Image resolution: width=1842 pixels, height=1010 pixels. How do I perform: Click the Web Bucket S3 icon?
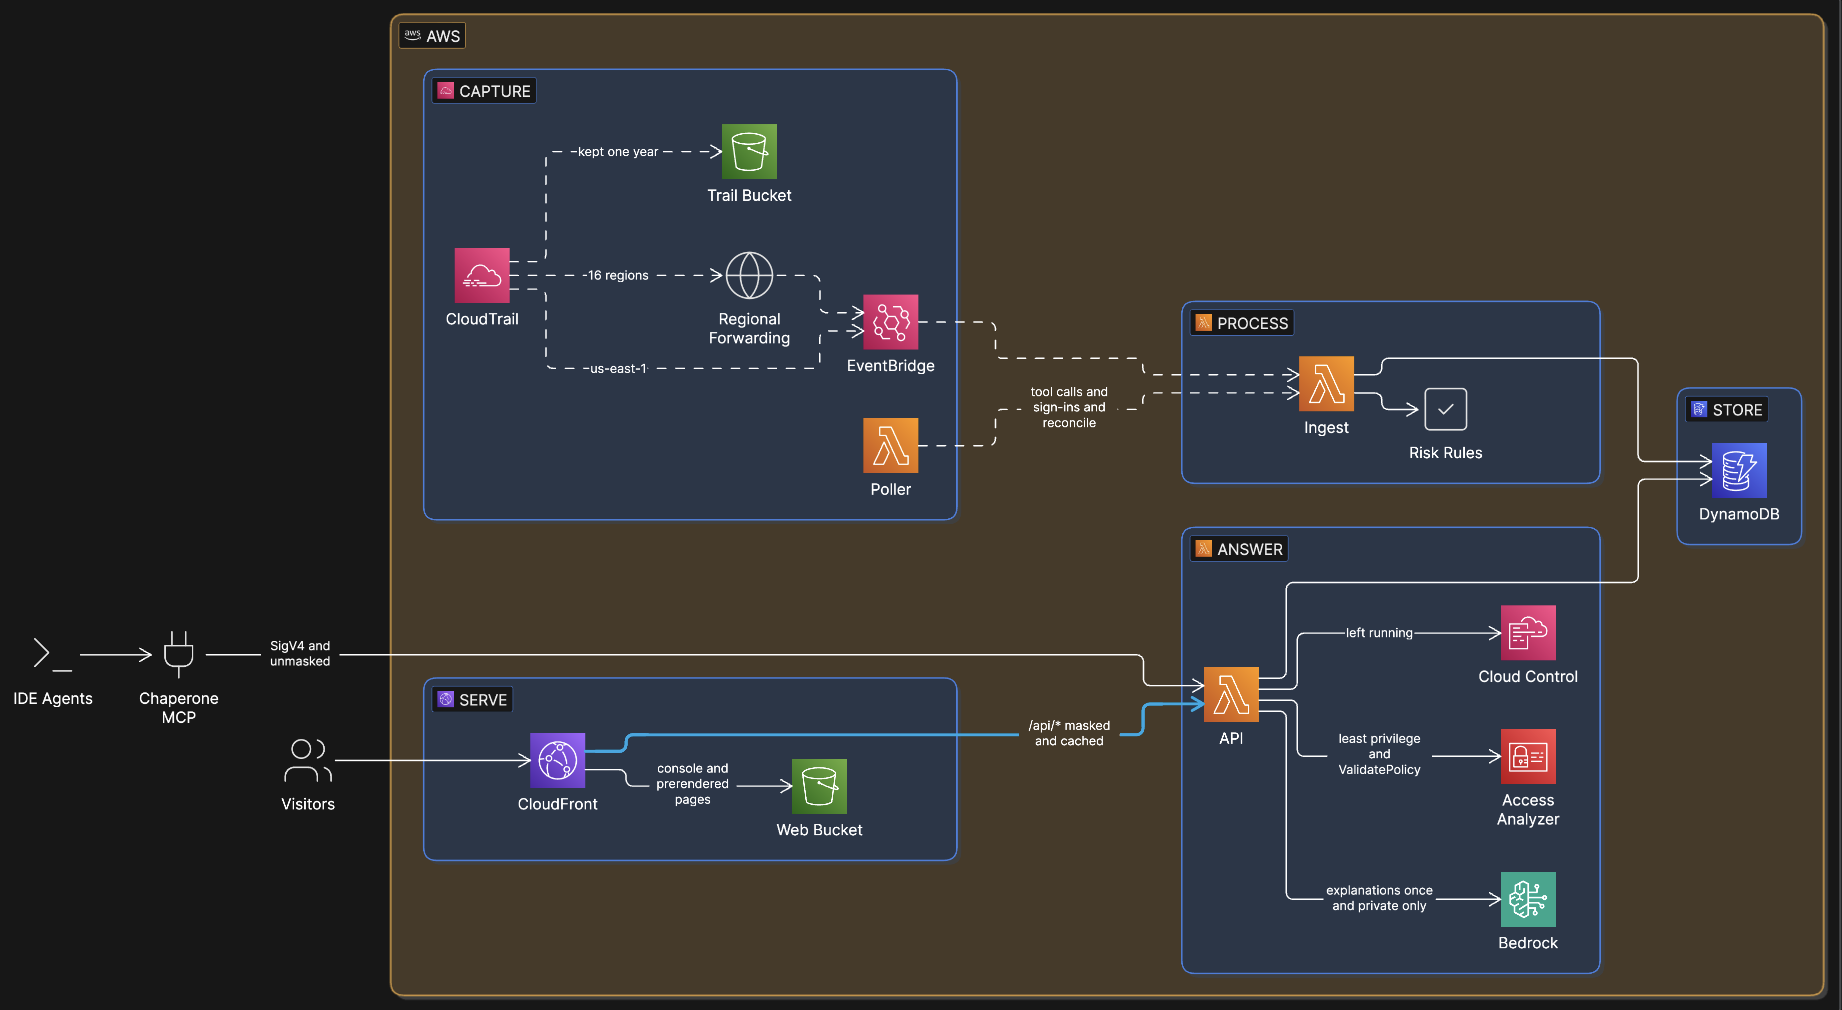click(819, 786)
